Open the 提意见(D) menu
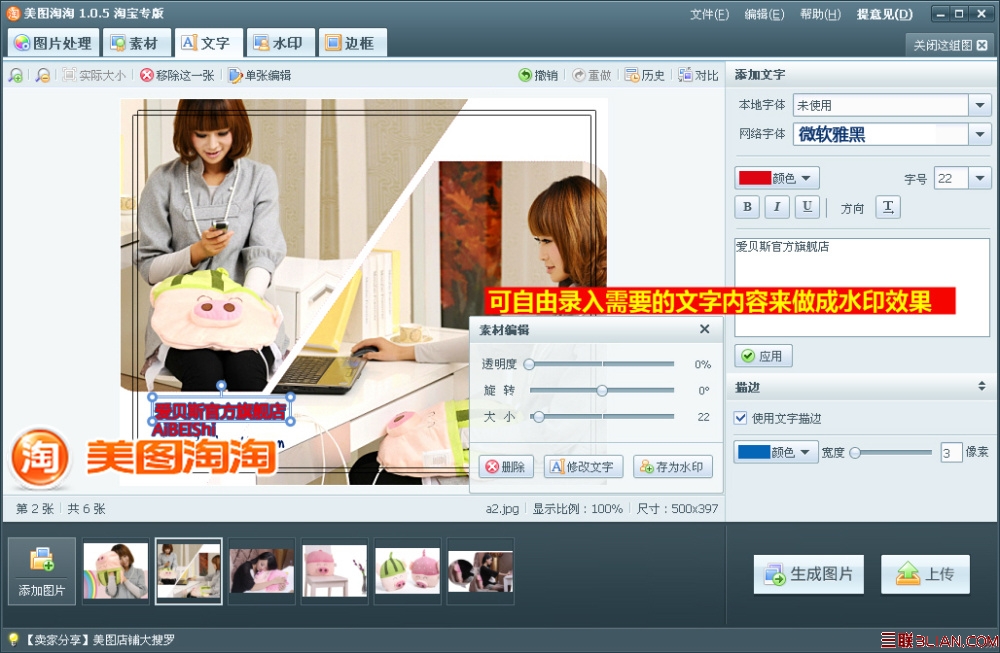 [884, 14]
